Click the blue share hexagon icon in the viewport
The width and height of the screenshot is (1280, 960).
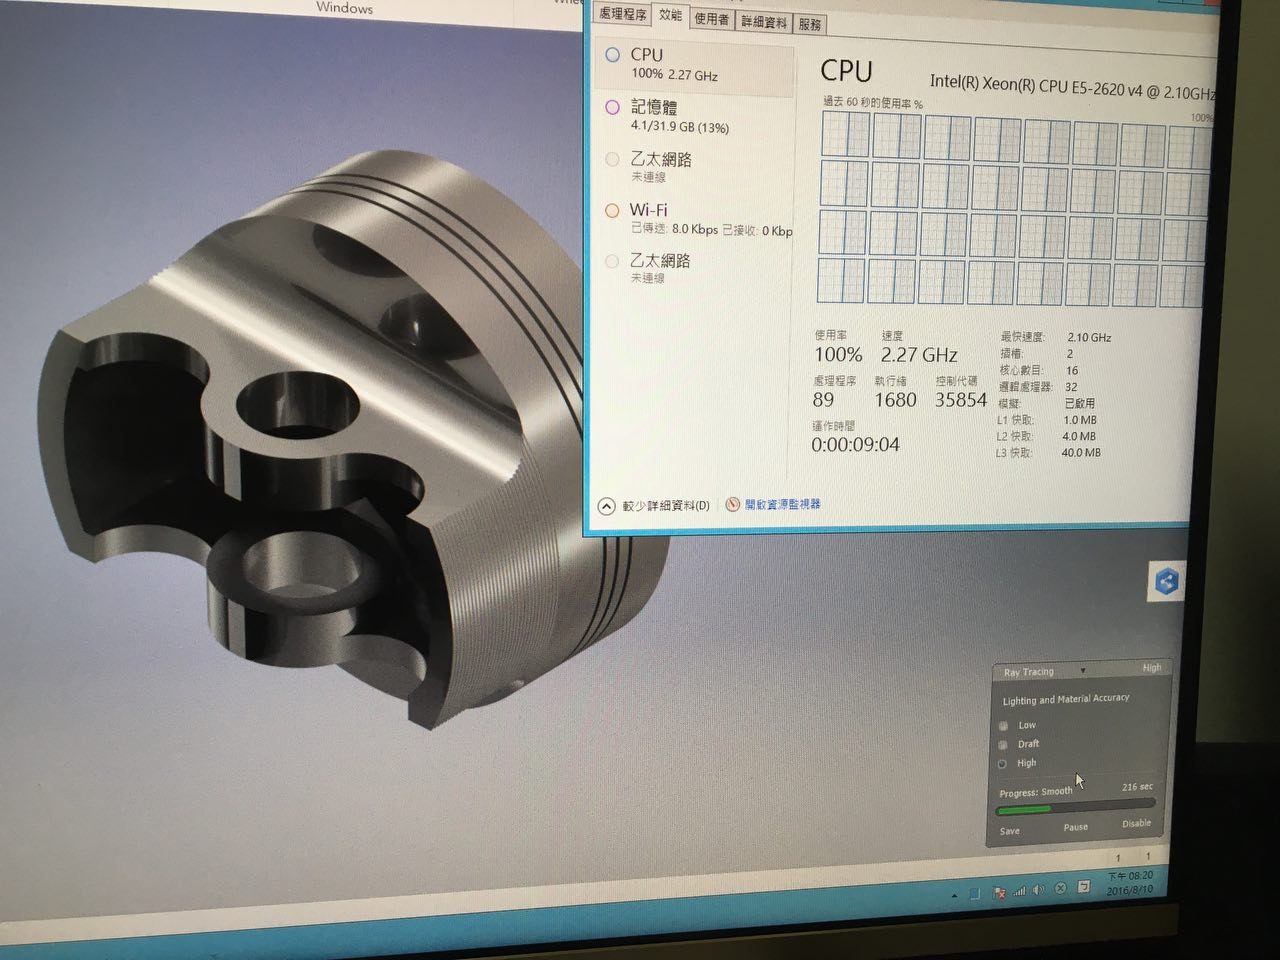pyautogui.click(x=1166, y=582)
